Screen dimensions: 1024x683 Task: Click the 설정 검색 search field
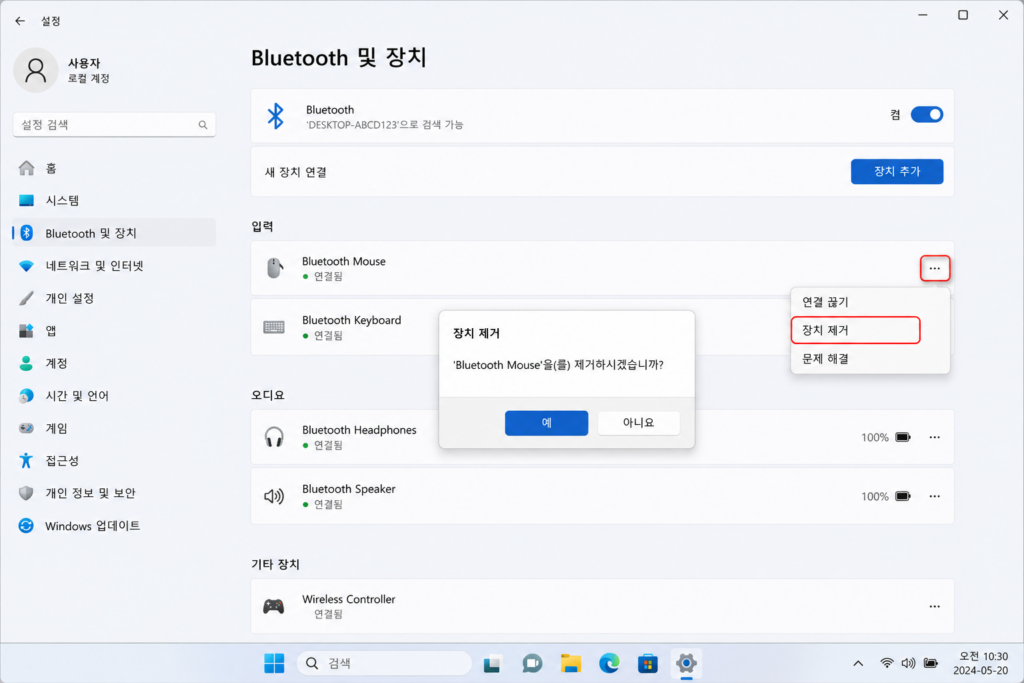pos(114,124)
